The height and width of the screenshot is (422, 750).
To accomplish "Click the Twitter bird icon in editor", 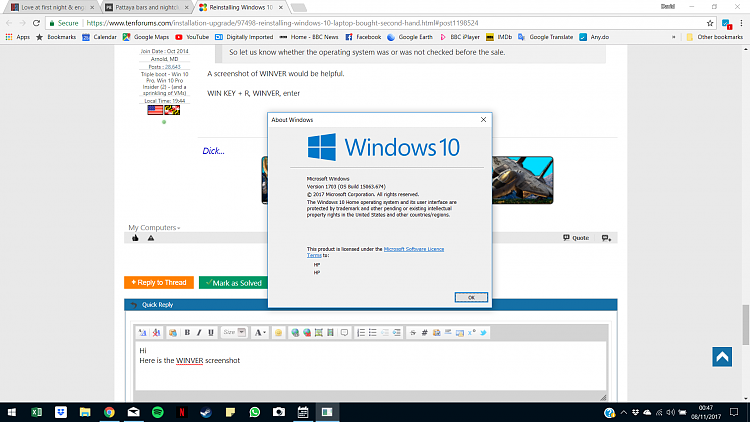I will click(483, 333).
